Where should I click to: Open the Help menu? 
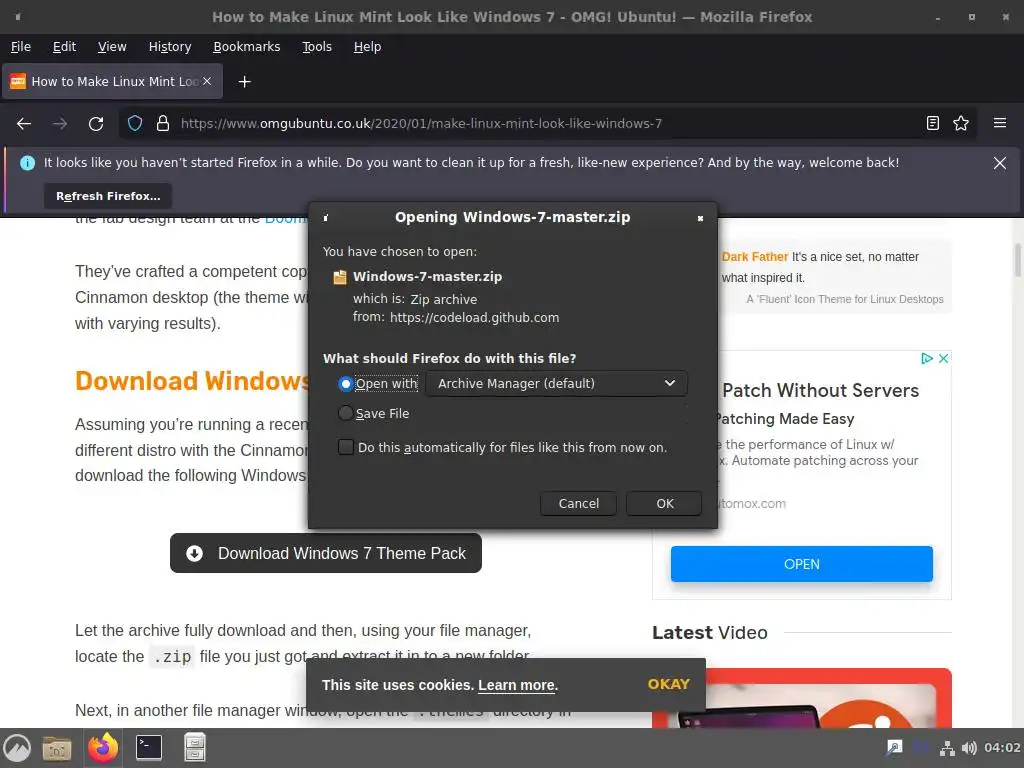coord(367,47)
